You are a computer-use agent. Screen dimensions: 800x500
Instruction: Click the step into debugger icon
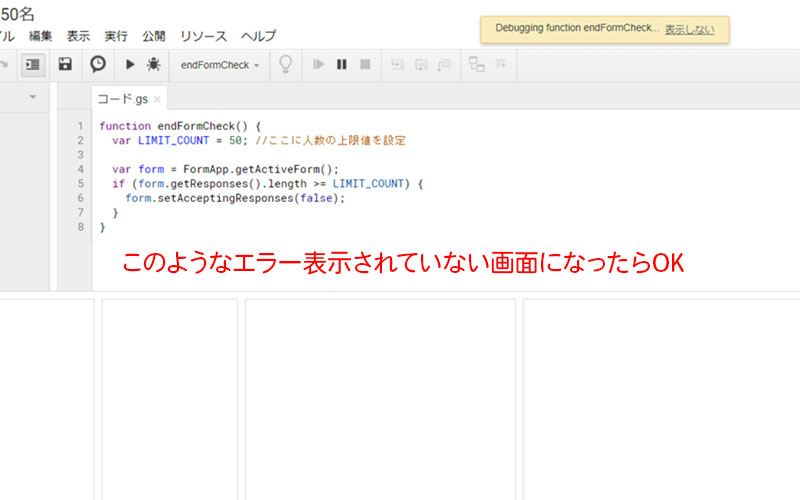pos(397,64)
